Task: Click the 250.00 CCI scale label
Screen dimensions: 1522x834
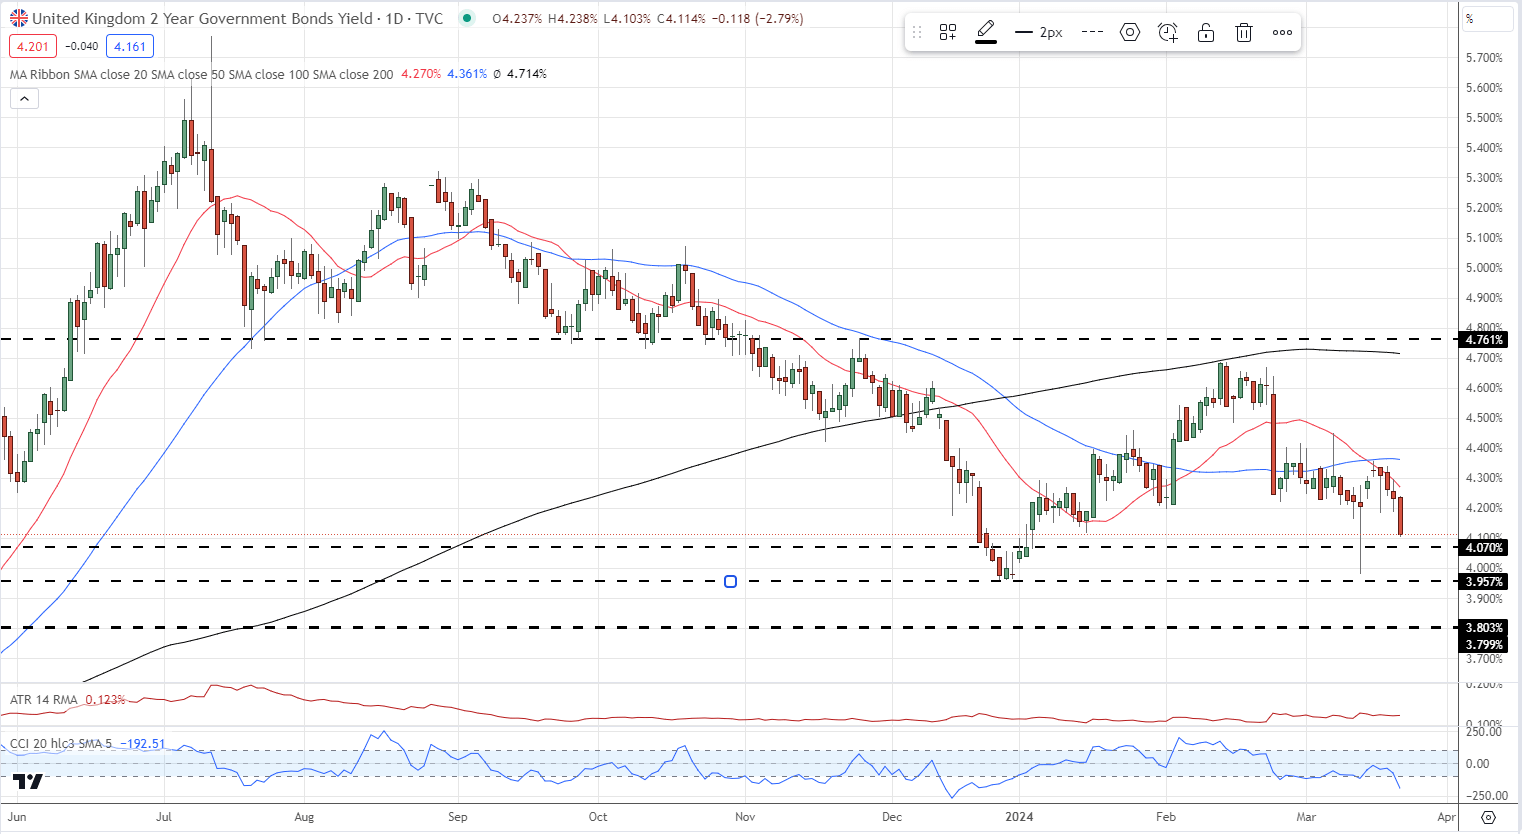Action: [1484, 732]
